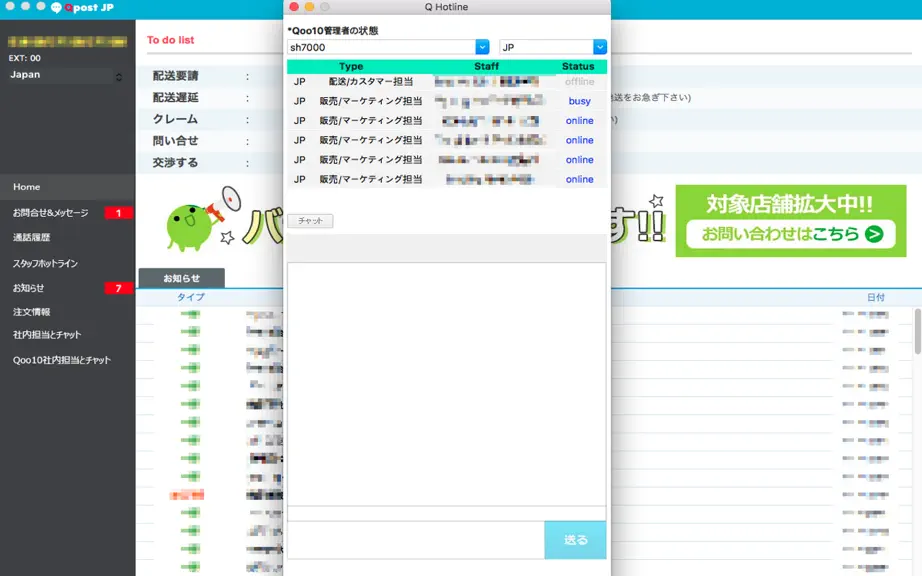Screen dimensions: 922x576
Task: Click the 送る send button
Action: 575,540
